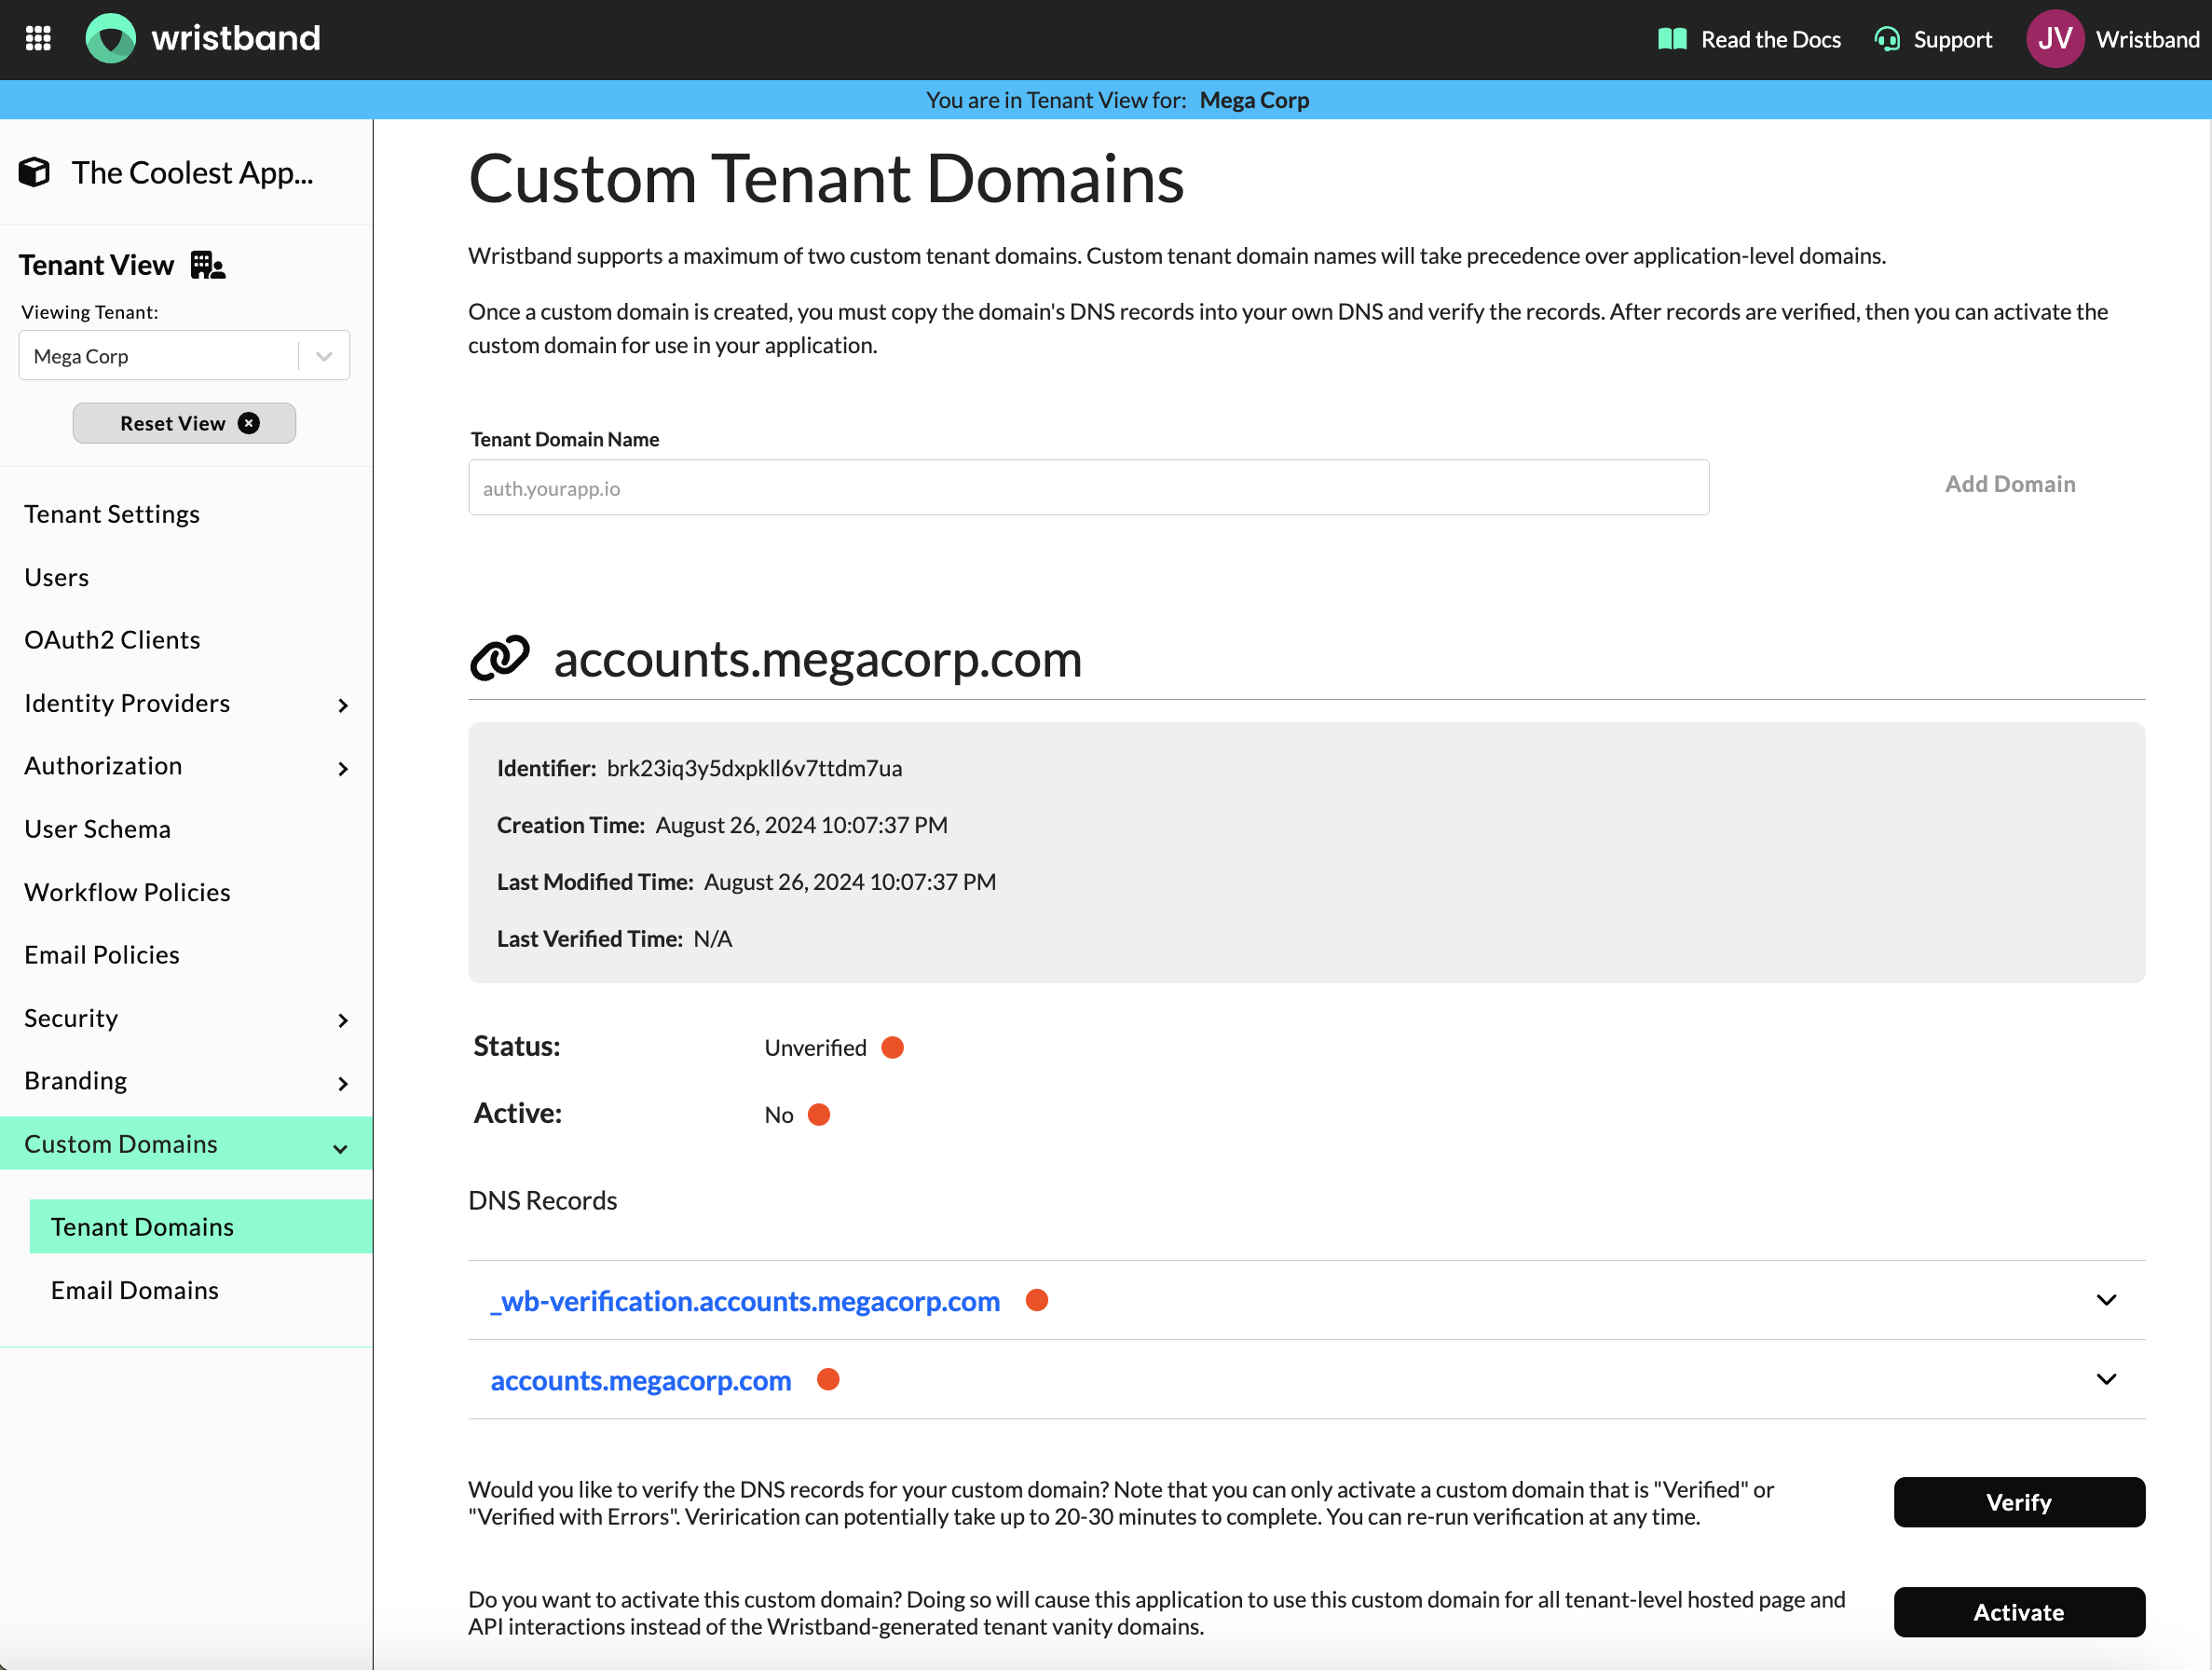This screenshot has width=2212, height=1670.
Task: Select the Email Domains menu item
Action: coord(137,1290)
